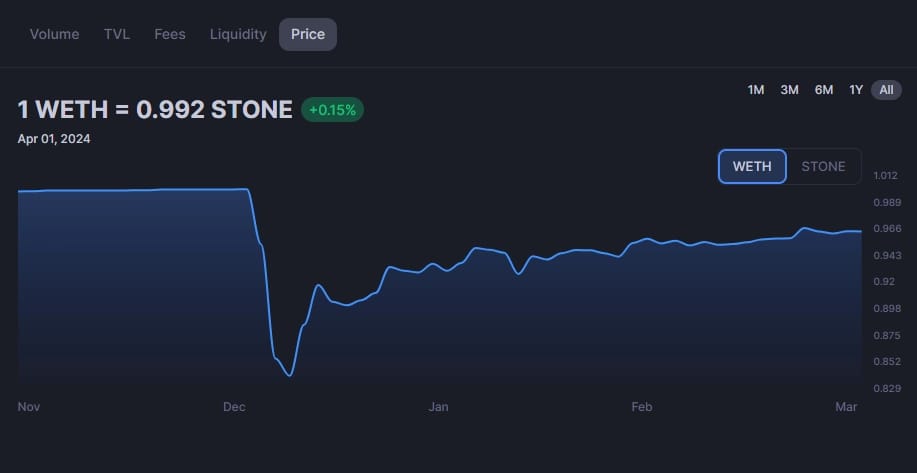
Task: Toggle price denomination to STONE
Action: click(823, 167)
